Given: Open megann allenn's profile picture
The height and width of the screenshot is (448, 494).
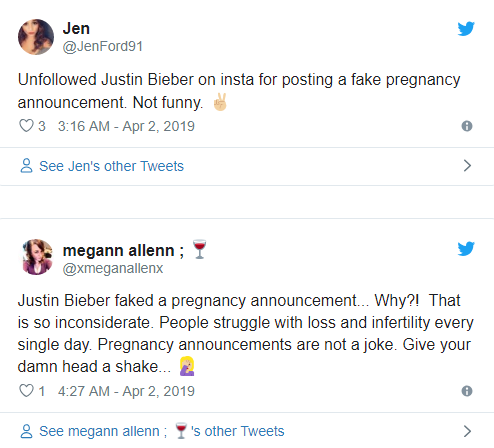Looking at the screenshot, I should (37, 257).
